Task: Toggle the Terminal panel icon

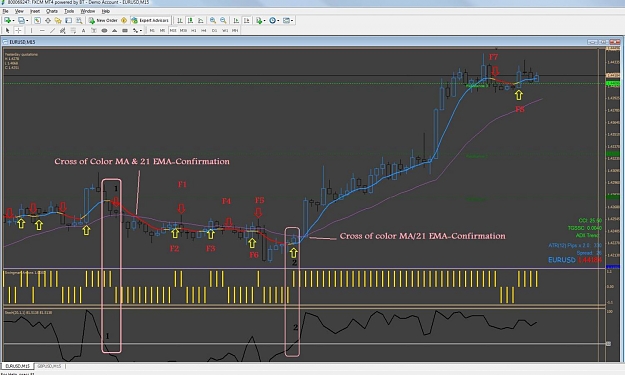Action: click(x=69, y=20)
